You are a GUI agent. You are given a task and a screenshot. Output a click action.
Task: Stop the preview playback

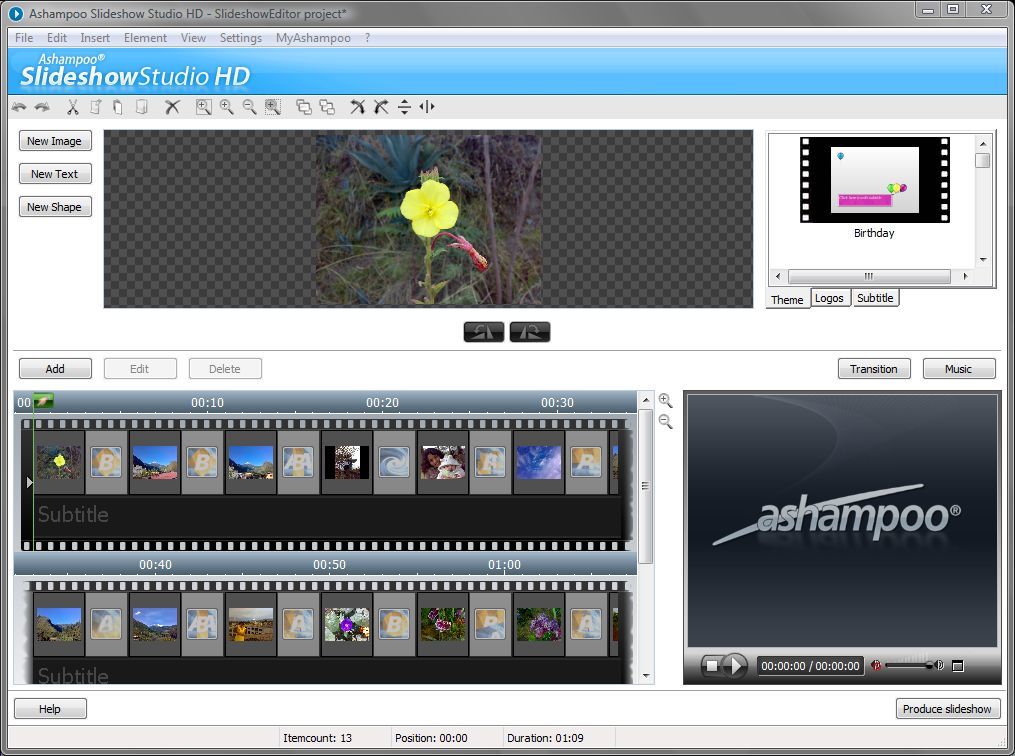point(712,663)
